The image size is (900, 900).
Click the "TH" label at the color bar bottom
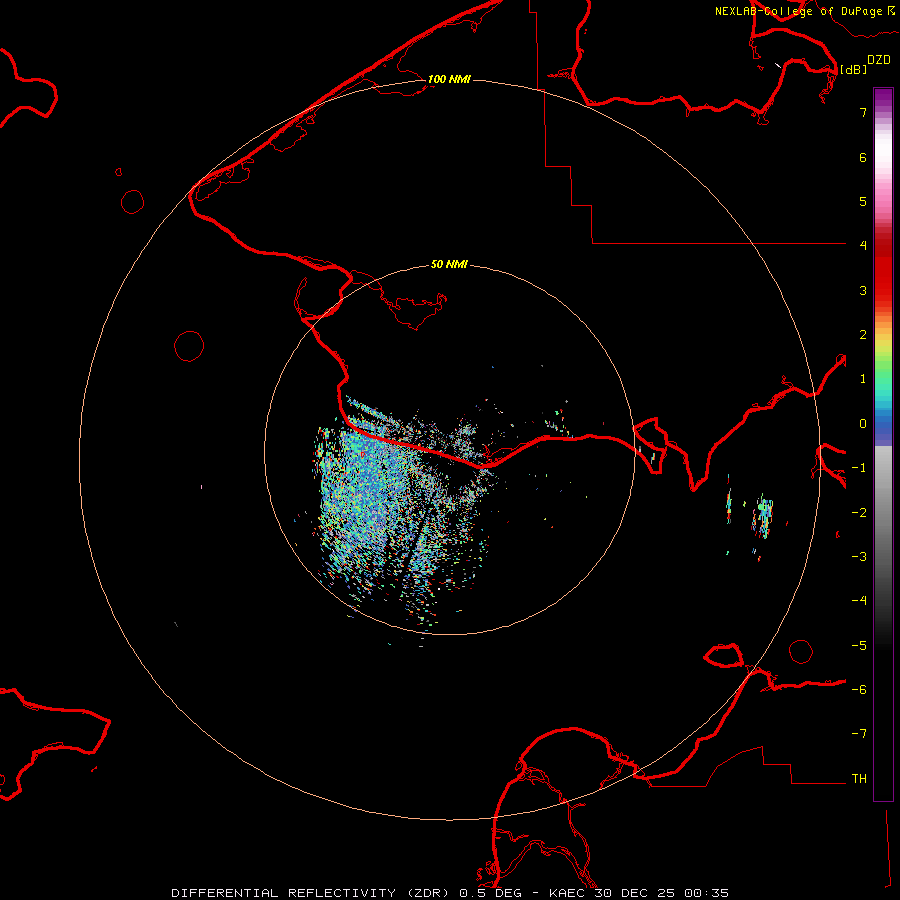pos(859,778)
